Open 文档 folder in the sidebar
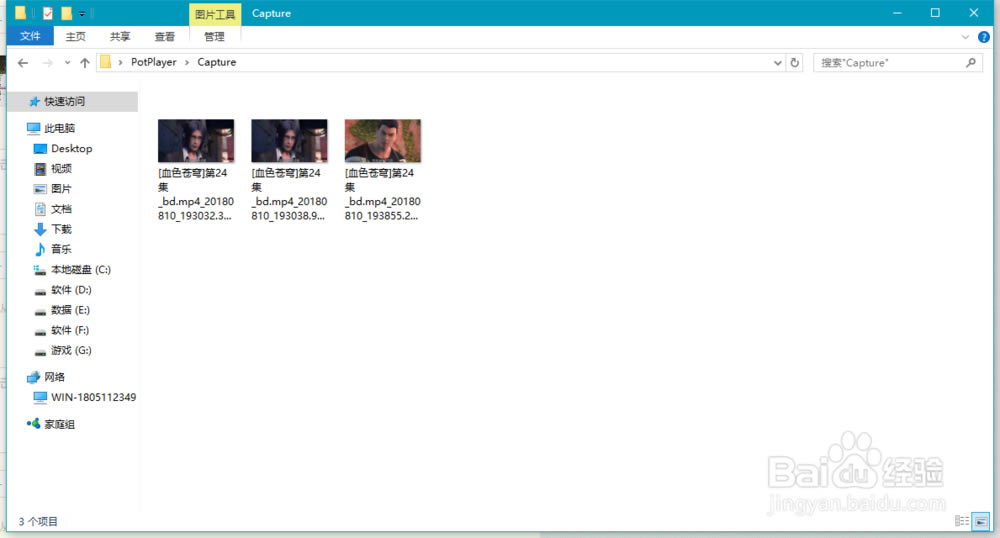This screenshot has height=538, width=1000. [61, 209]
